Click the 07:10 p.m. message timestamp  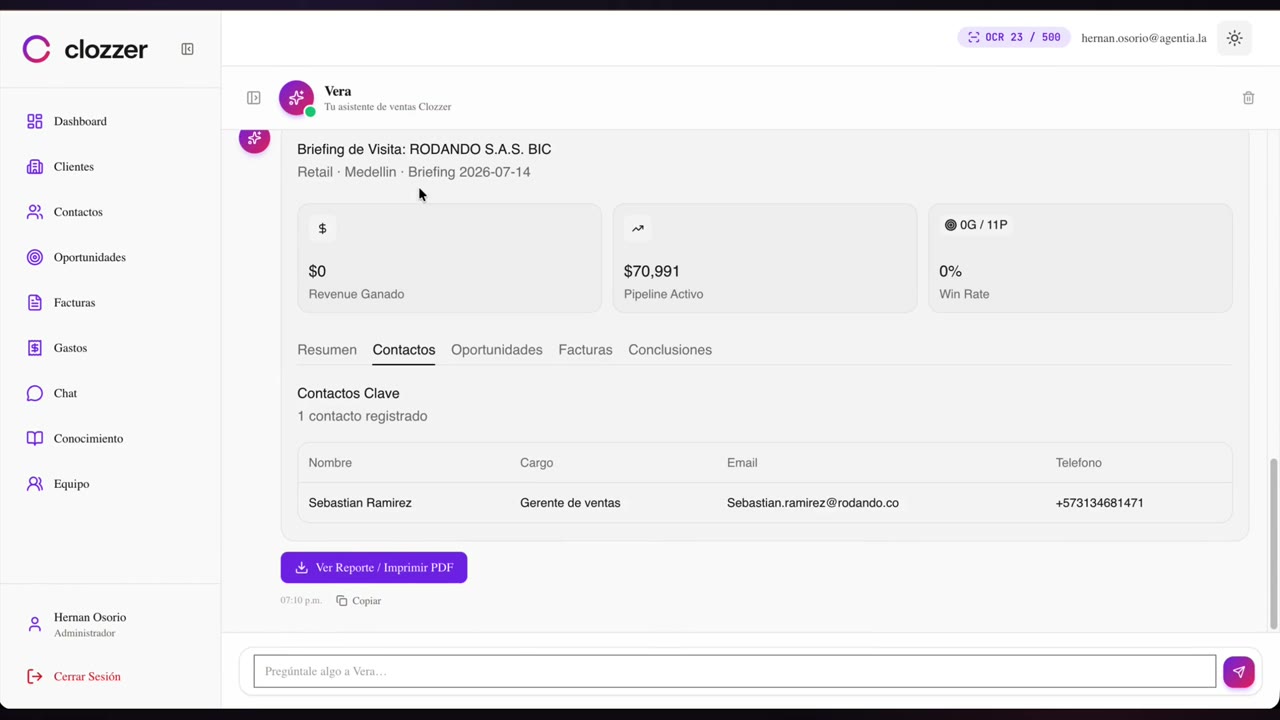pos(301,601)
